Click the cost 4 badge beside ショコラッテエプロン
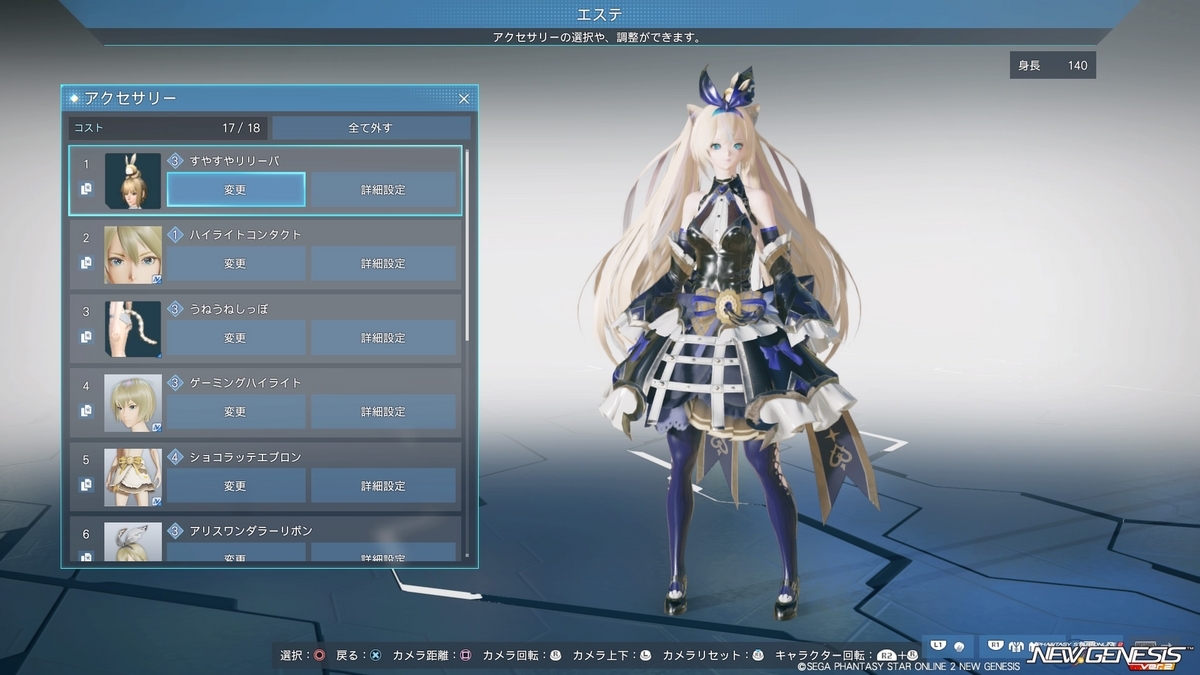The width and height of the screenshot is (1200, 675). pos(175,457)
